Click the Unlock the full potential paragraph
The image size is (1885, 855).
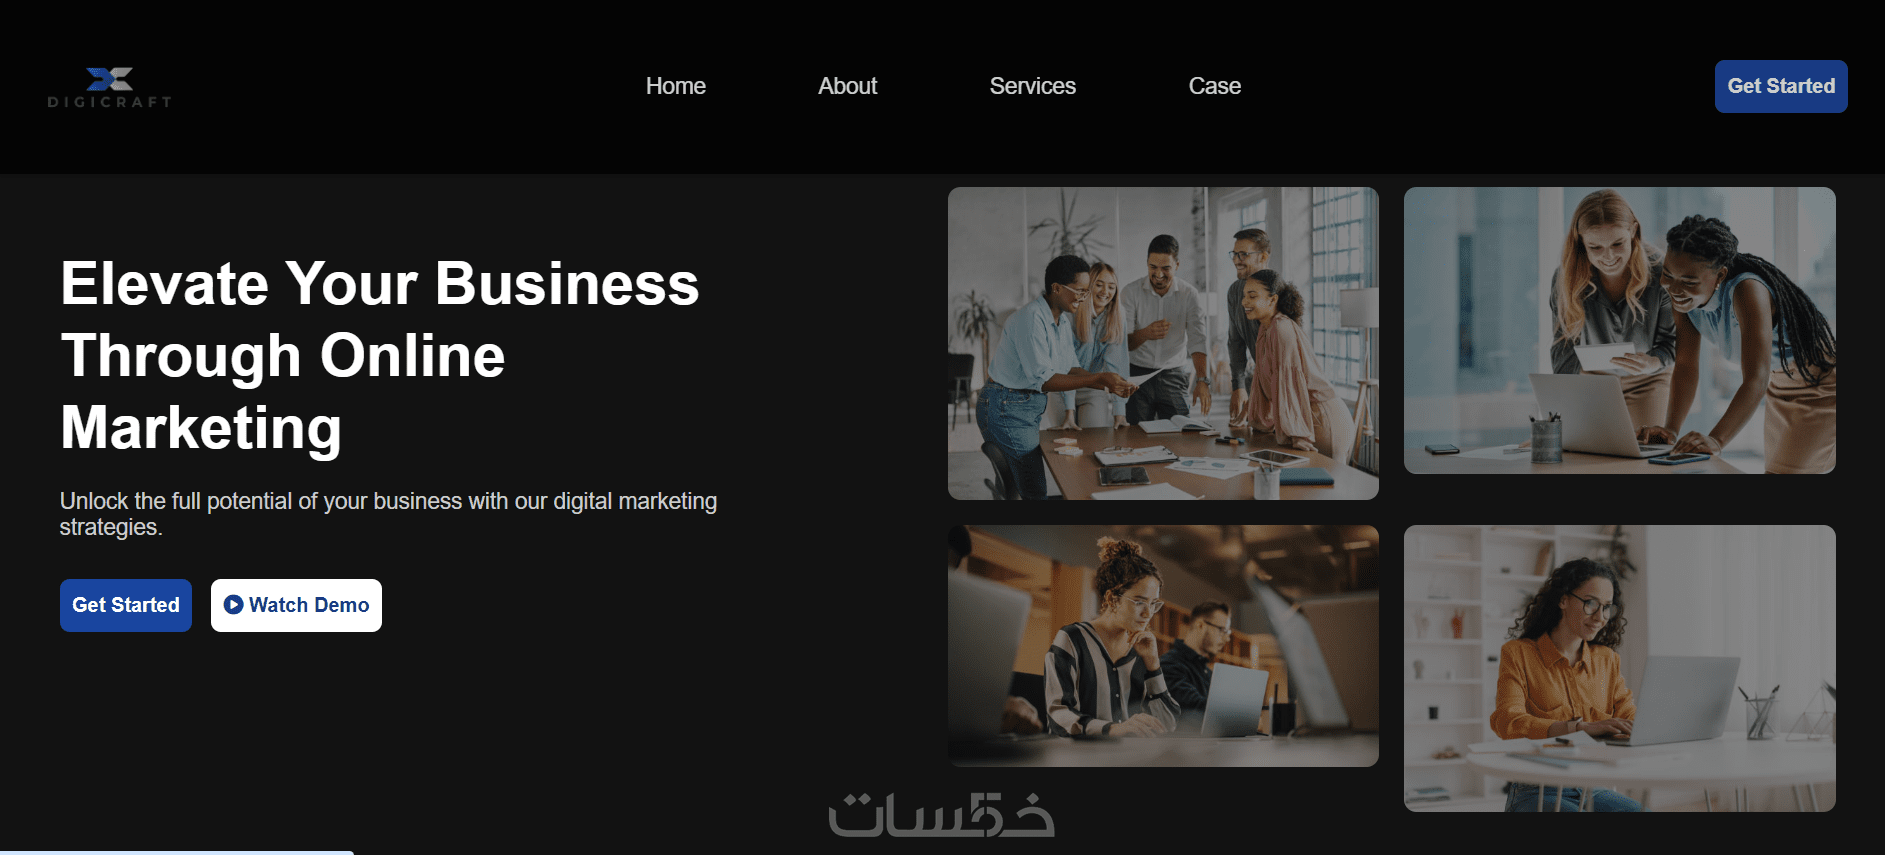click(388, 514)
